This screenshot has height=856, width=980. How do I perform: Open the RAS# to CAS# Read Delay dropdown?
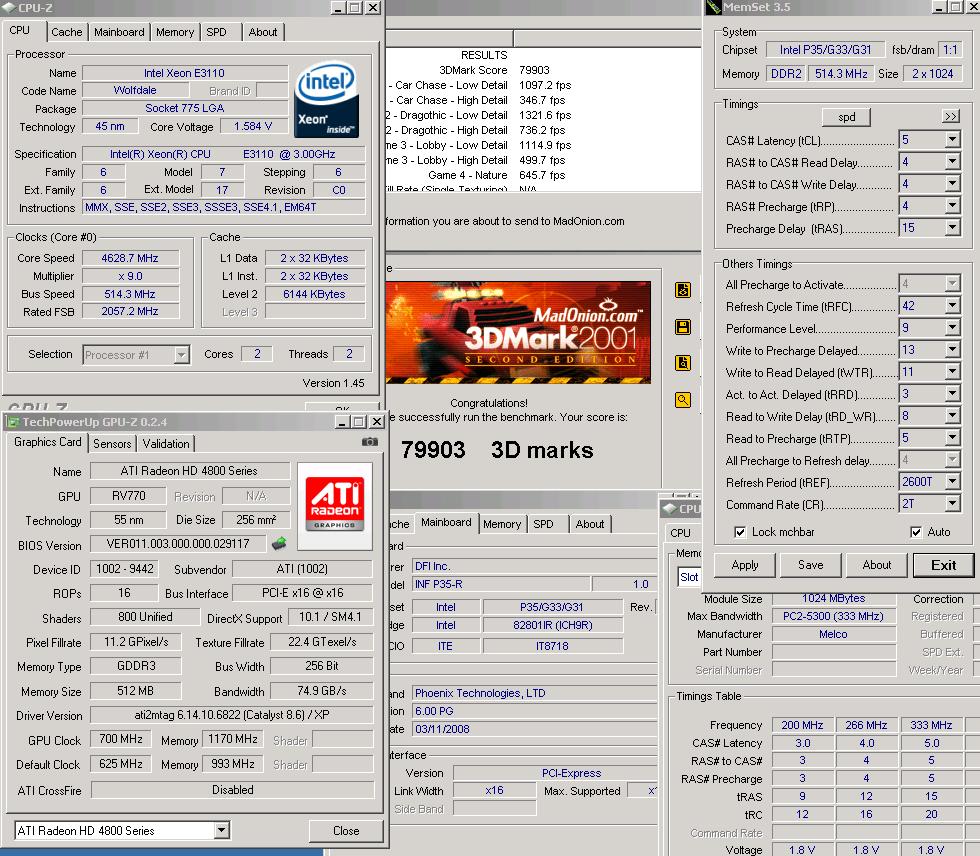click(x=952, y=162)
